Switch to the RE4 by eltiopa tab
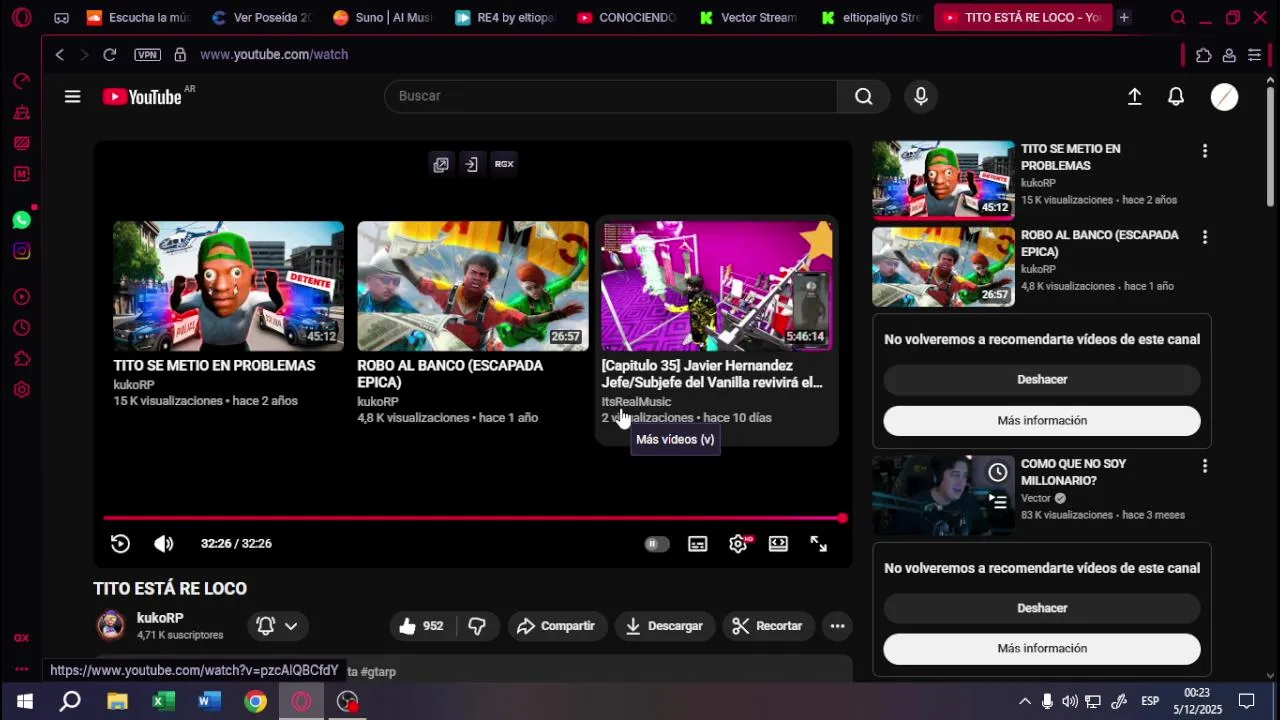 coord(505,18)
